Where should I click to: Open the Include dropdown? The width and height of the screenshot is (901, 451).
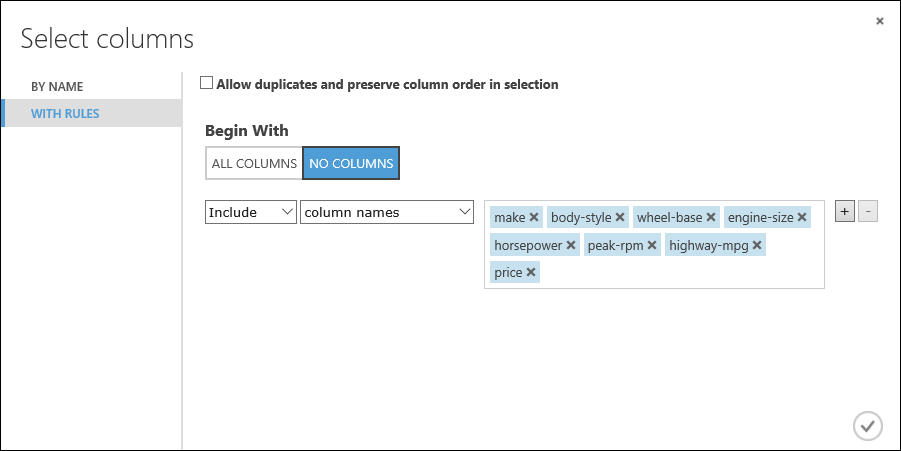pos(251,212)
